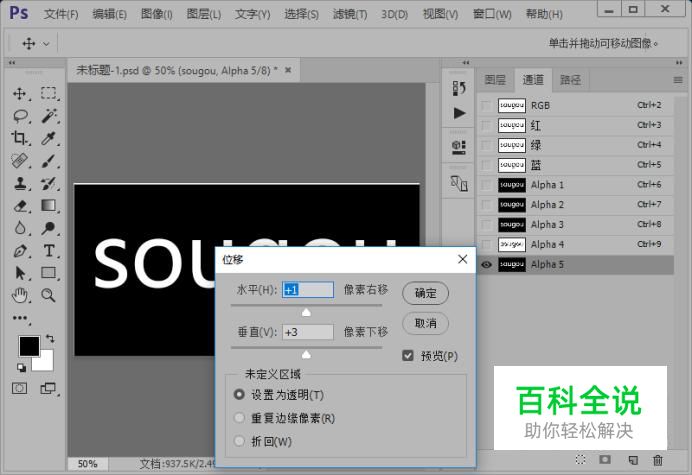Screen dimensions: 692x475
Task: Open the Channels panel options menu
Action: (678, 80)
